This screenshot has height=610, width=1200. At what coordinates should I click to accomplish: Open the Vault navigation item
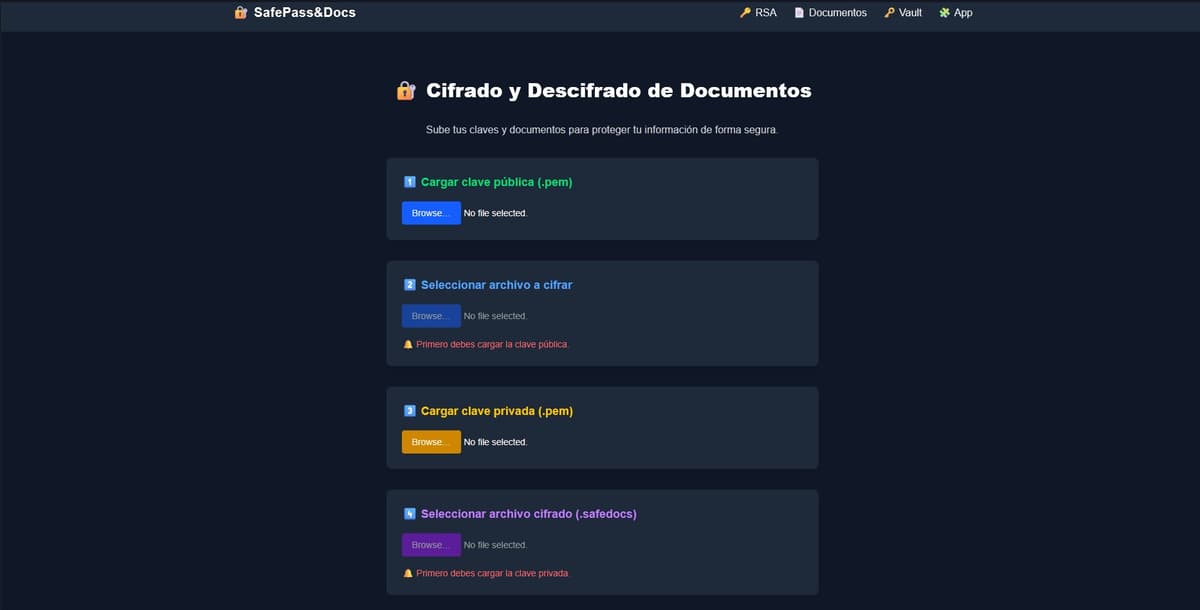tap(910, 13)
